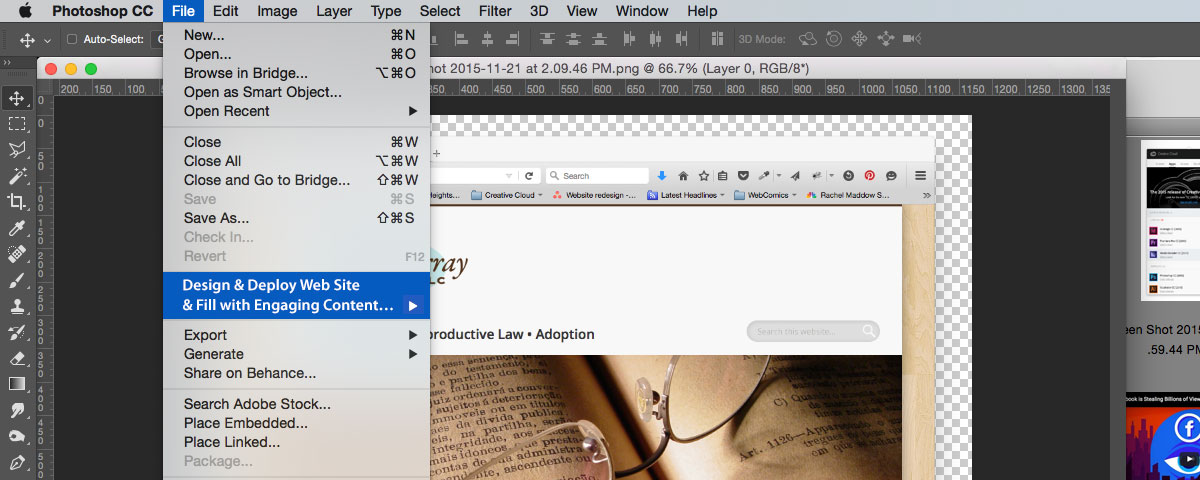1200x480 pixels.
Task: Click document title with '2.09.46 PM.png @ 66.7%'
Action: [x=619, y=68]
